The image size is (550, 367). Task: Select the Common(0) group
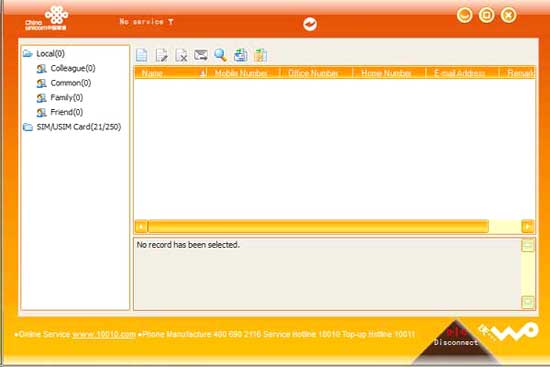tap(71, 83)
